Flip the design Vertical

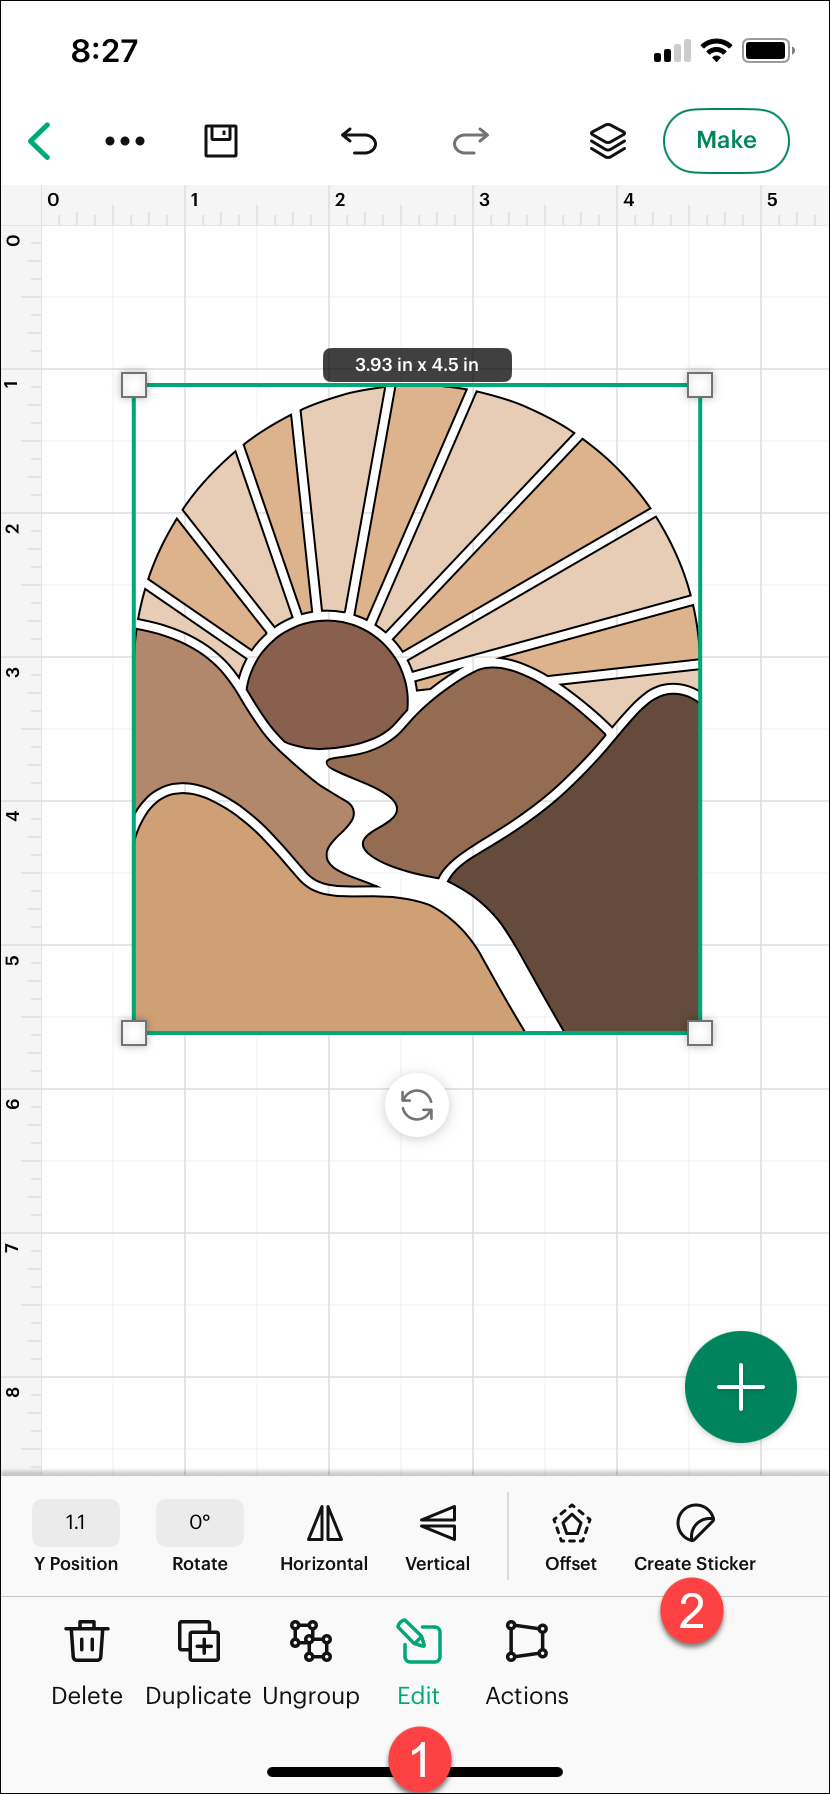(x=438, y=1537)
